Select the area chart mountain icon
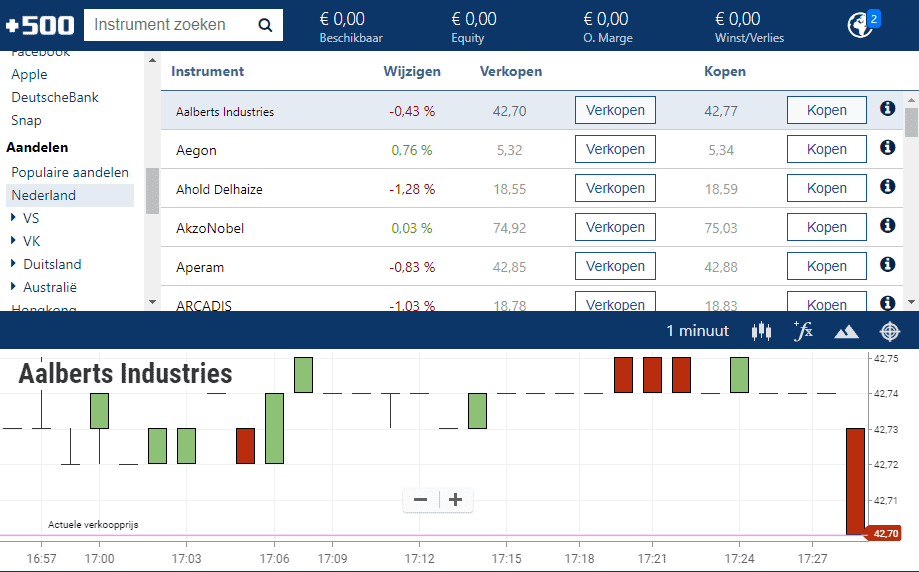This screenshot has width=919, height=572. pos(846,331)
